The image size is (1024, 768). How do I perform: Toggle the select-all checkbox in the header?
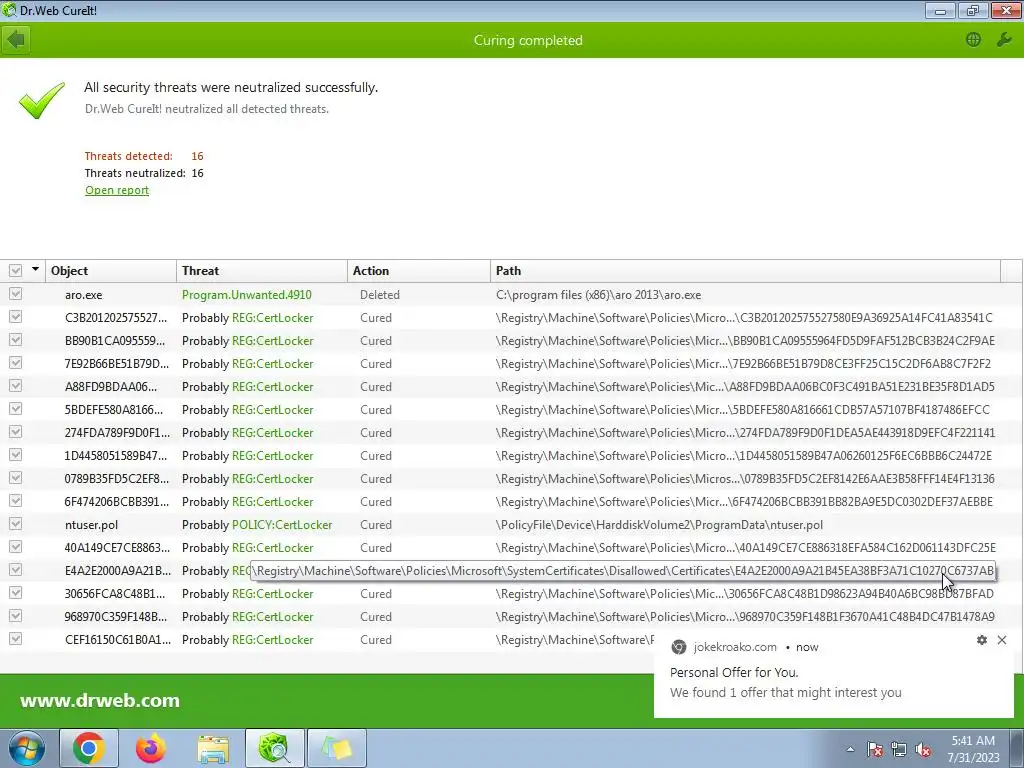16,270
